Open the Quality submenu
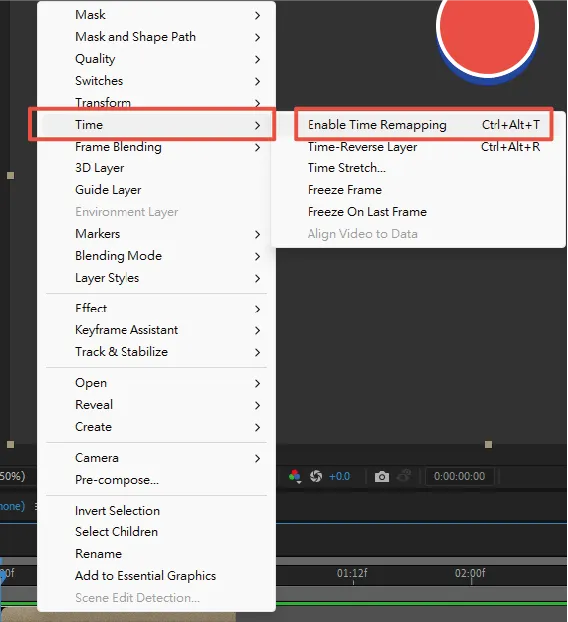 click(156, 59)
